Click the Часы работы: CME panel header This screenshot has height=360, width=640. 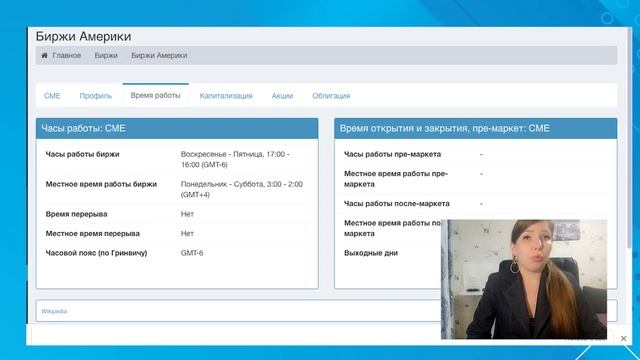click(177, 128)
